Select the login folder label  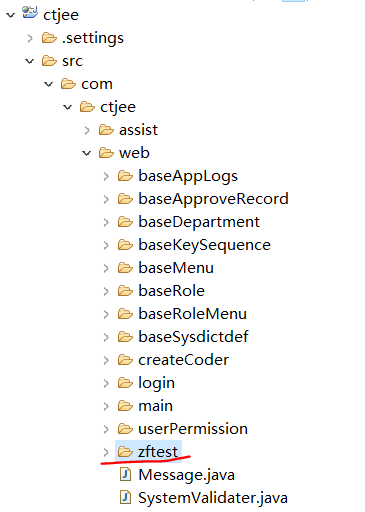[156, 383]
